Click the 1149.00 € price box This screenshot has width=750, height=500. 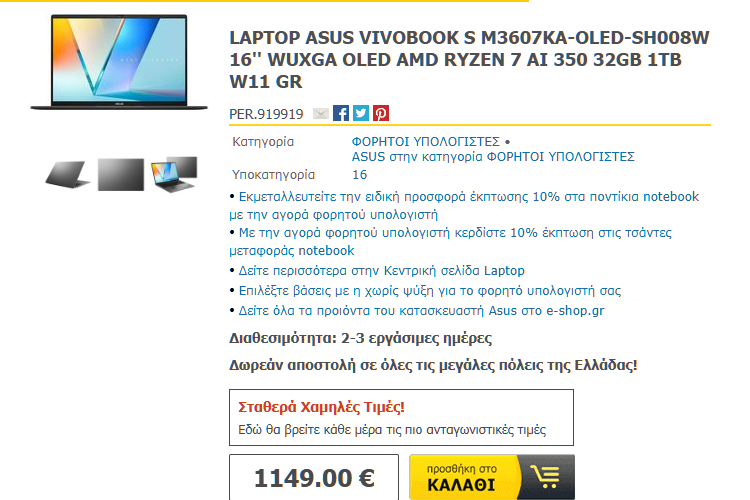pos(314,477)
